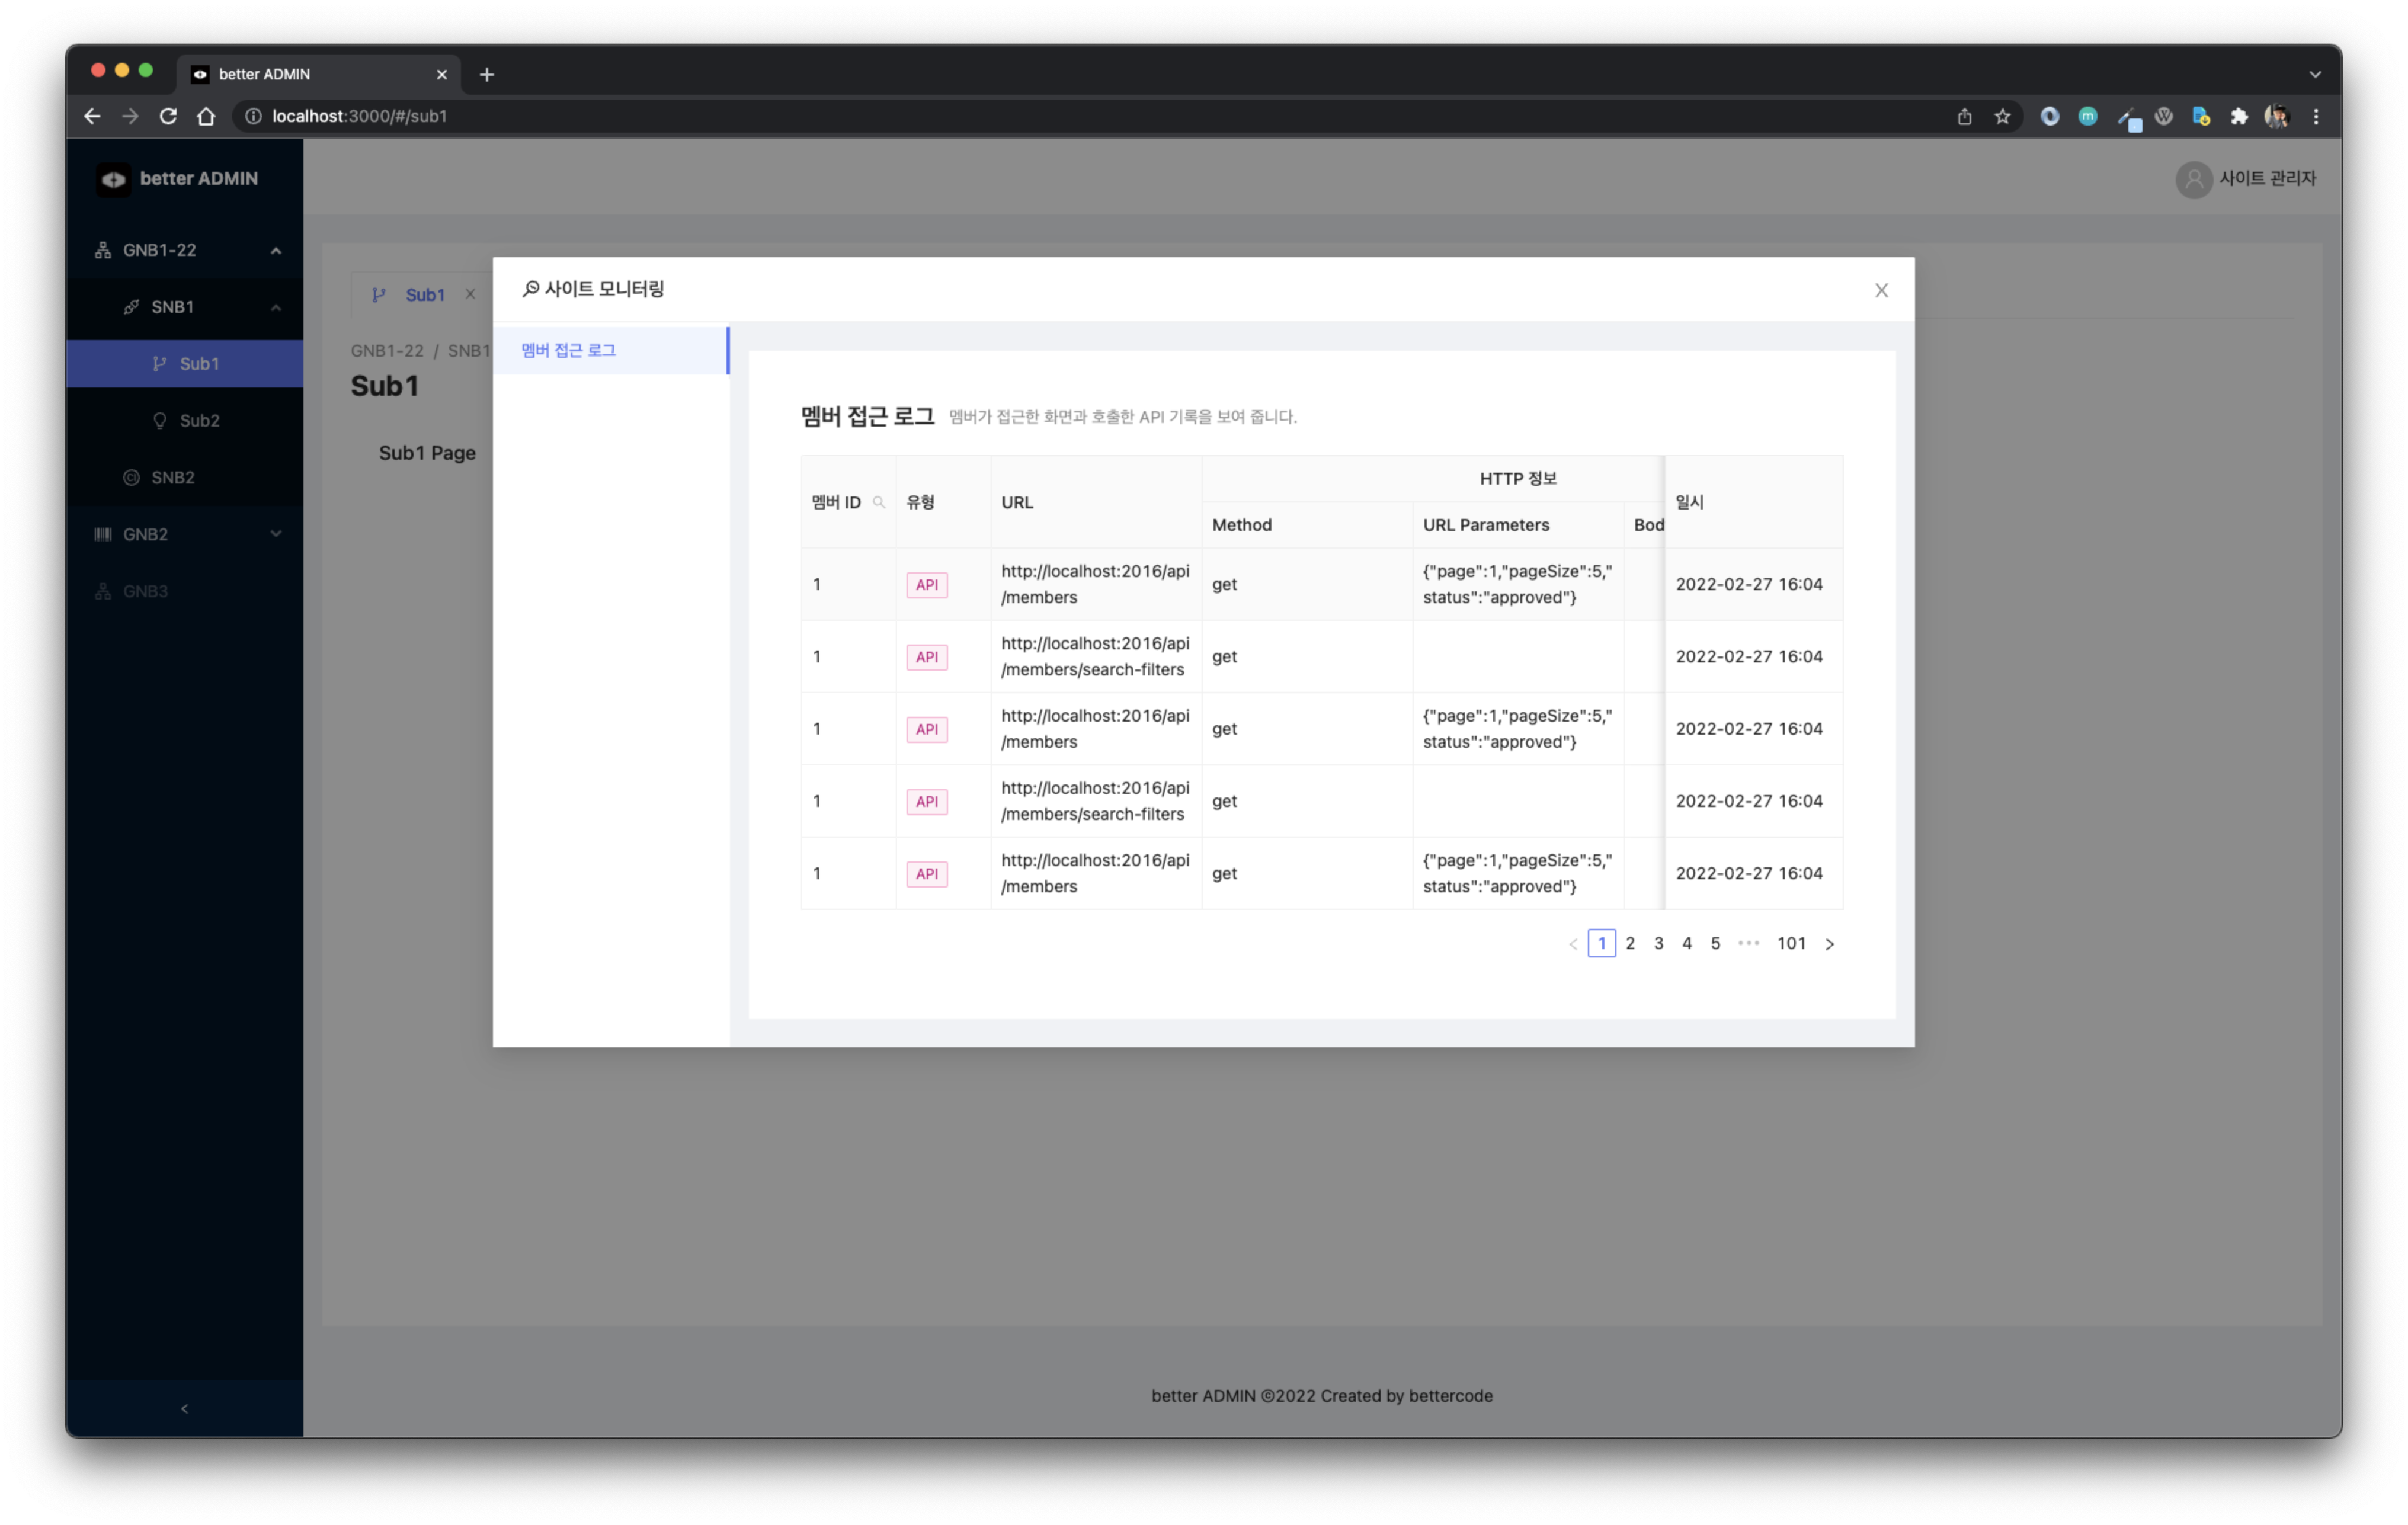
Task: Switch to the Sub1 tab
Action: tap(425, 295)
